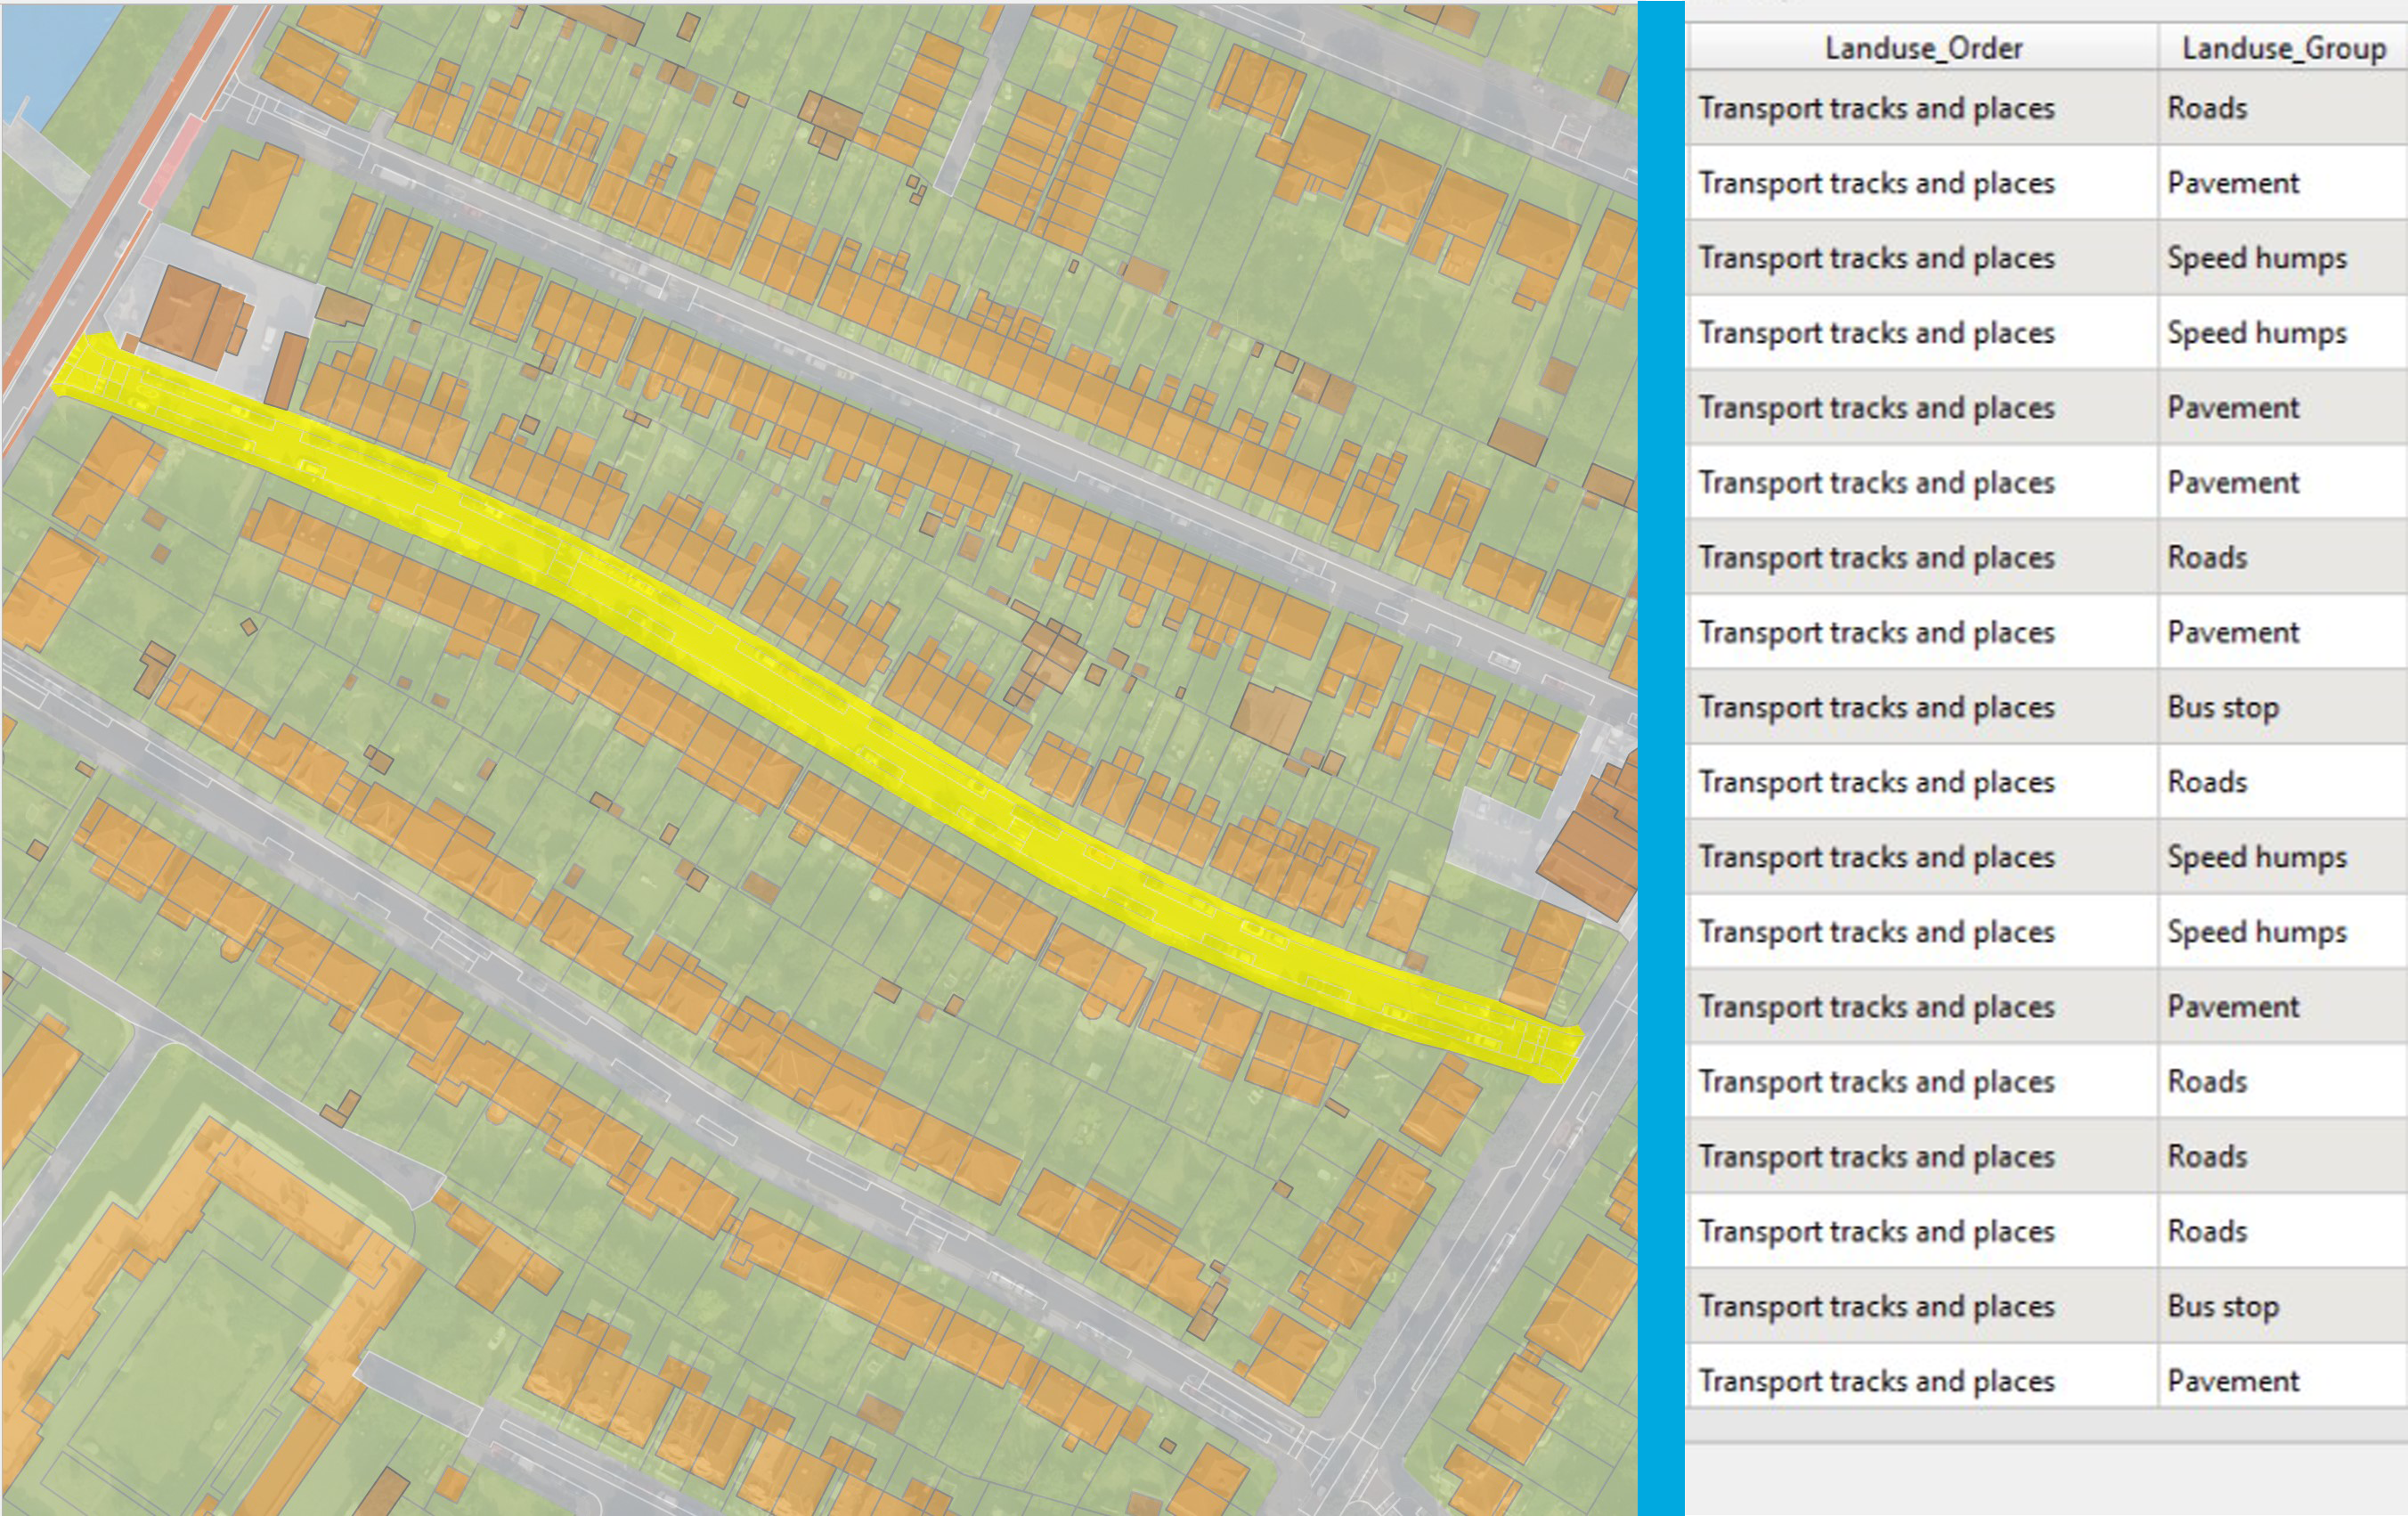Select the lower Bus stop cell

coord(2283,1306)
